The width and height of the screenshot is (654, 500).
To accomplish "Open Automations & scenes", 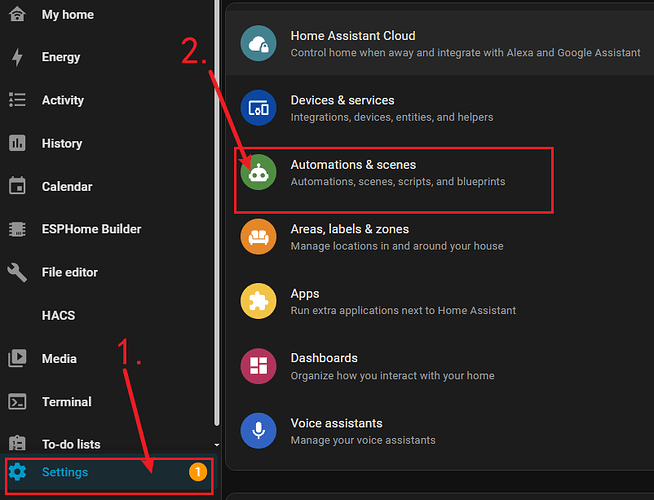I will point(440,173).
